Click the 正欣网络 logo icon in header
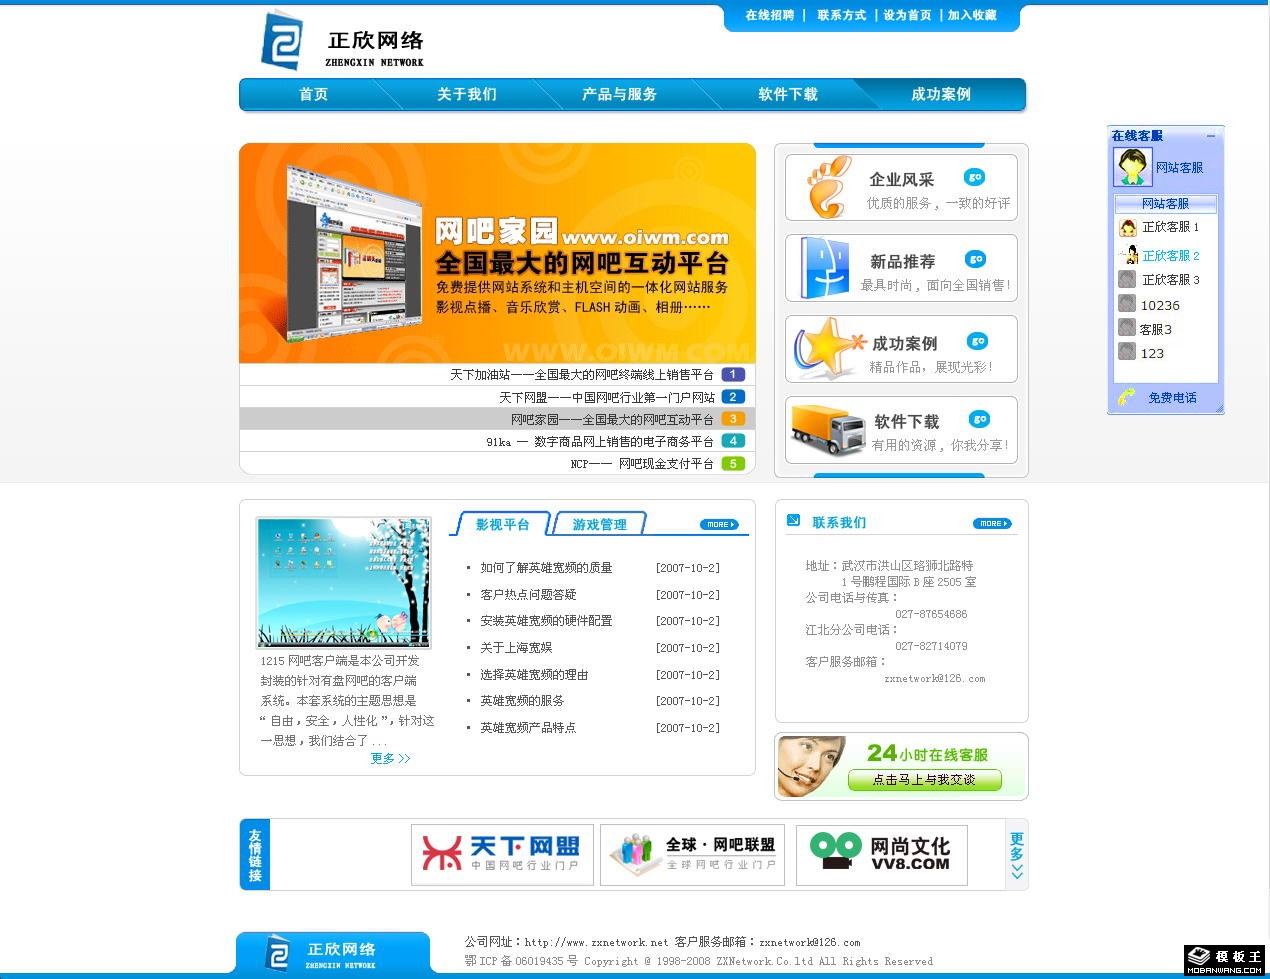The height and width of the screenshot is (979, 1270). 281,40
